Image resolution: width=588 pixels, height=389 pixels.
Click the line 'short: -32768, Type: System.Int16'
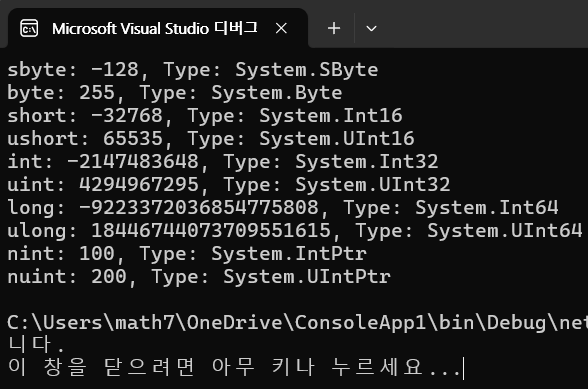pos(205,116)
